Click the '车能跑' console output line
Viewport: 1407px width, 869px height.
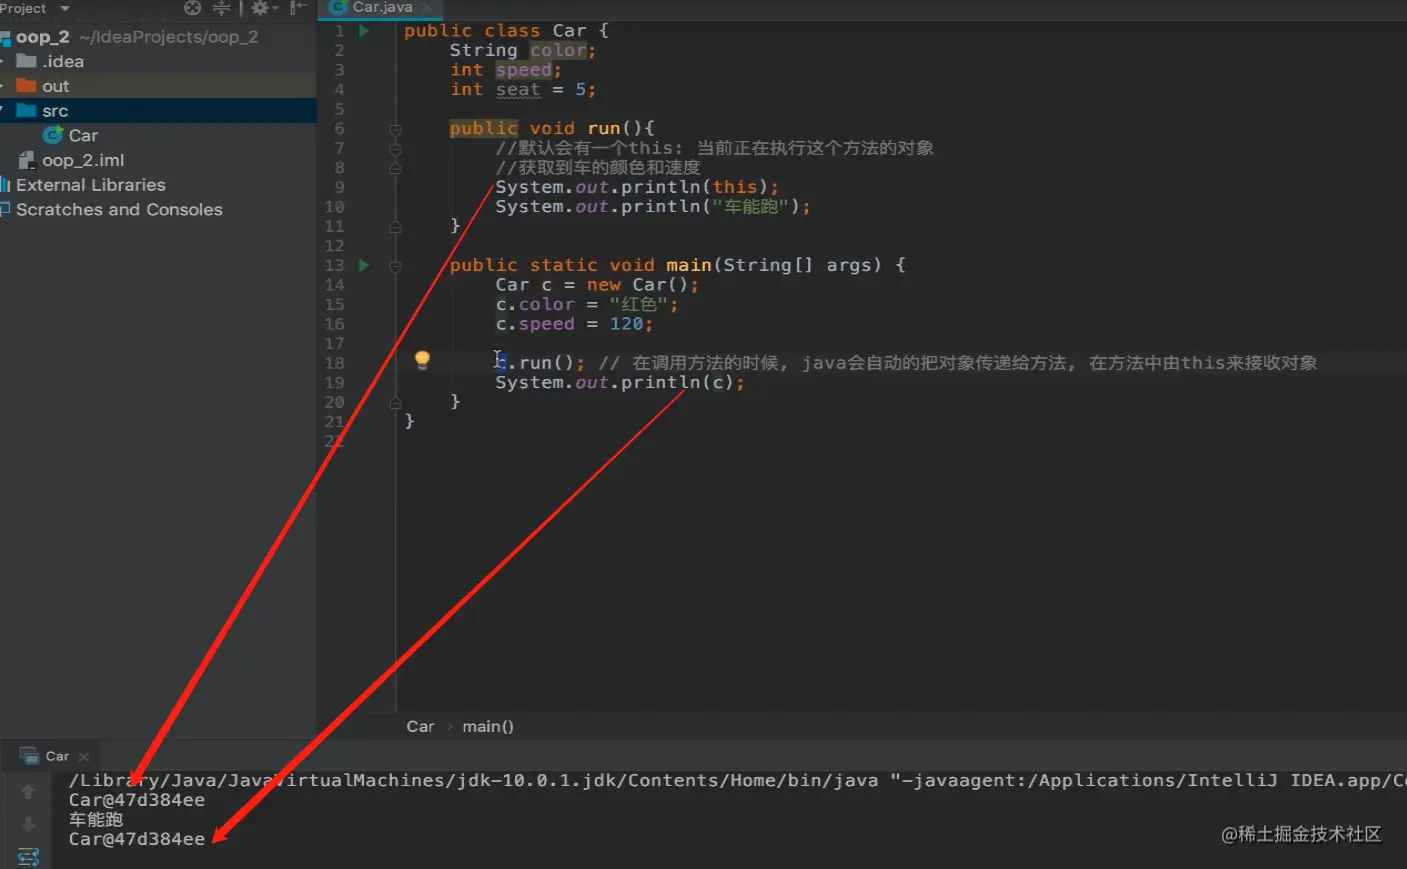(96, 820)
